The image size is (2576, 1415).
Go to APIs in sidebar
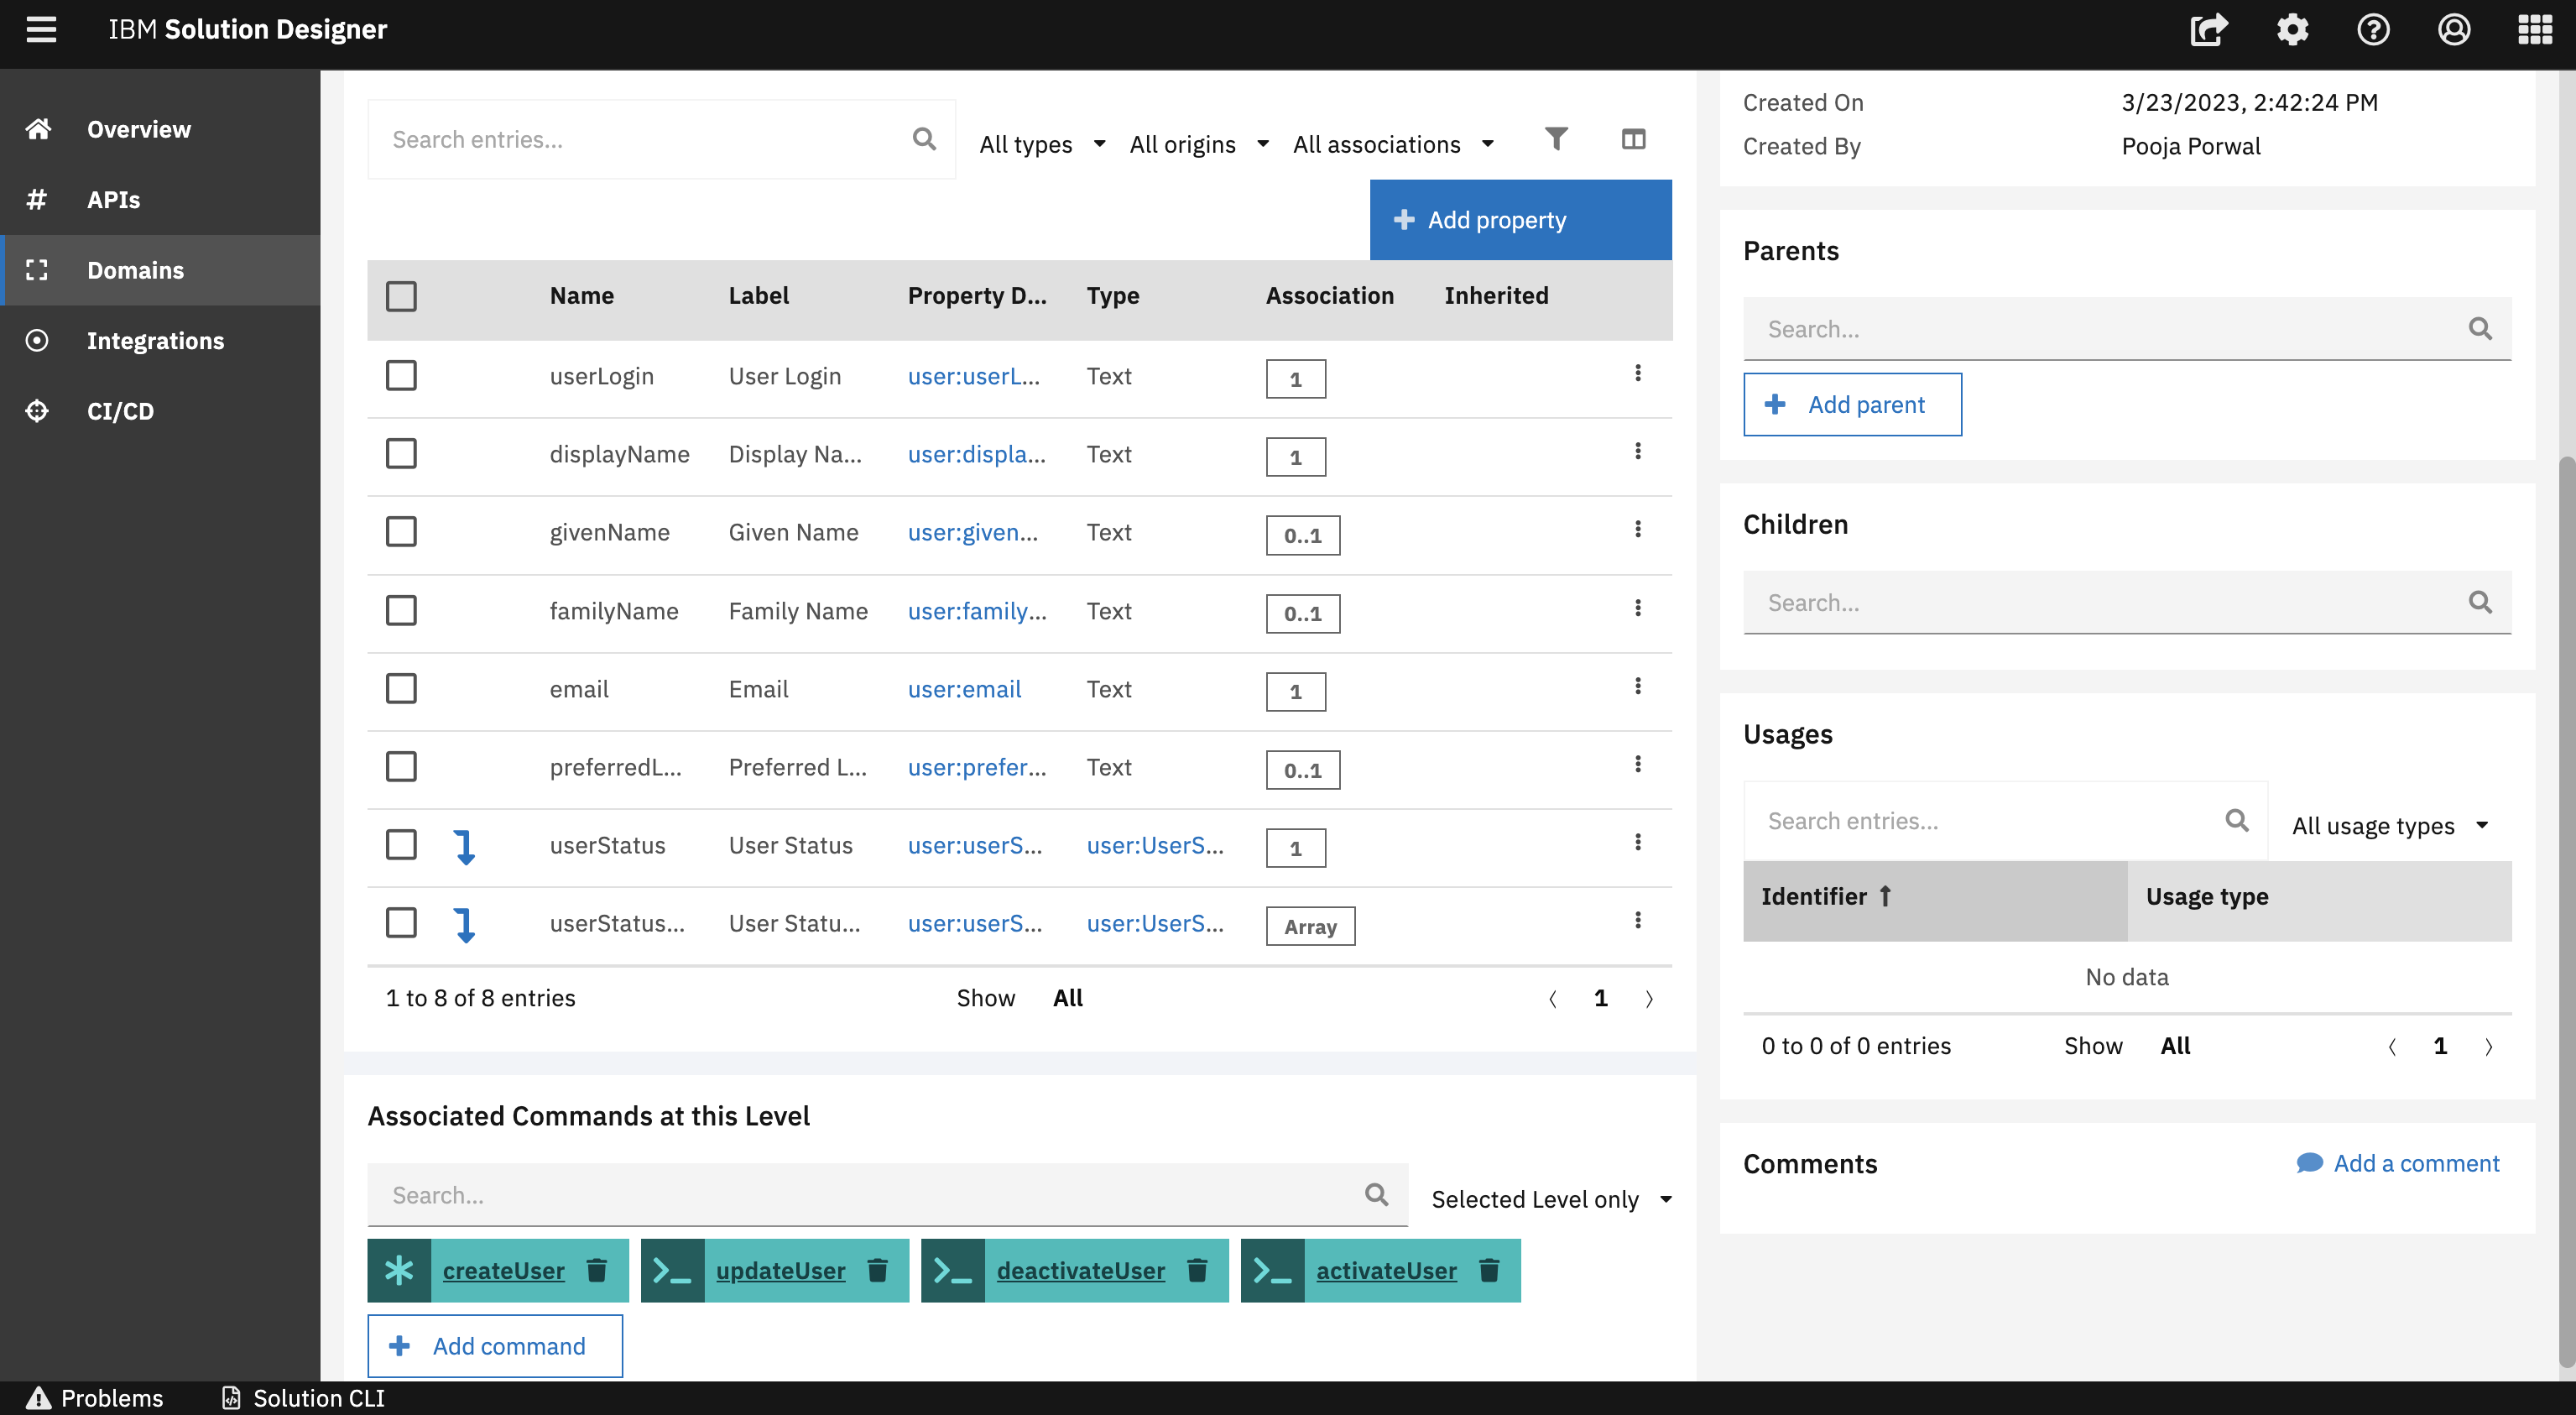113,199
